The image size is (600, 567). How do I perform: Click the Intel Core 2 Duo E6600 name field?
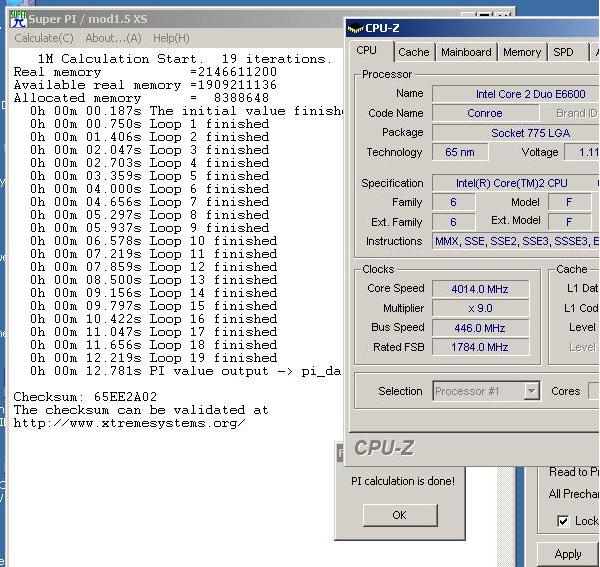pyautogui.click(x=516, y=94)
